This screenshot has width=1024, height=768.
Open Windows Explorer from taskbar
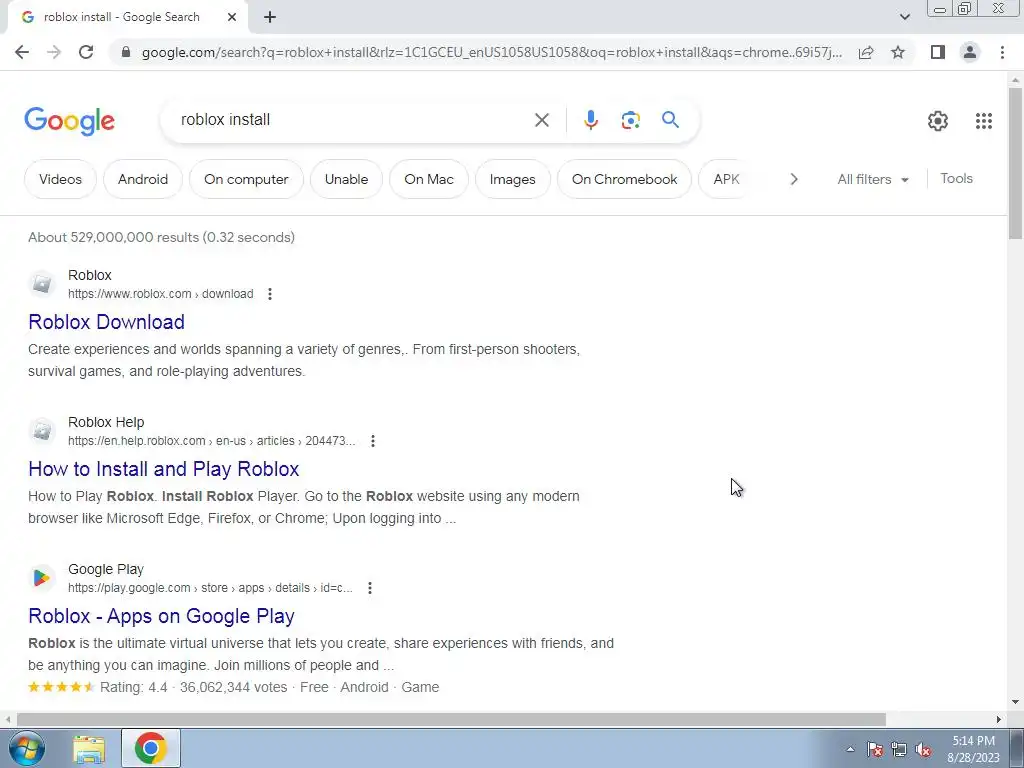tap(89, 749)
